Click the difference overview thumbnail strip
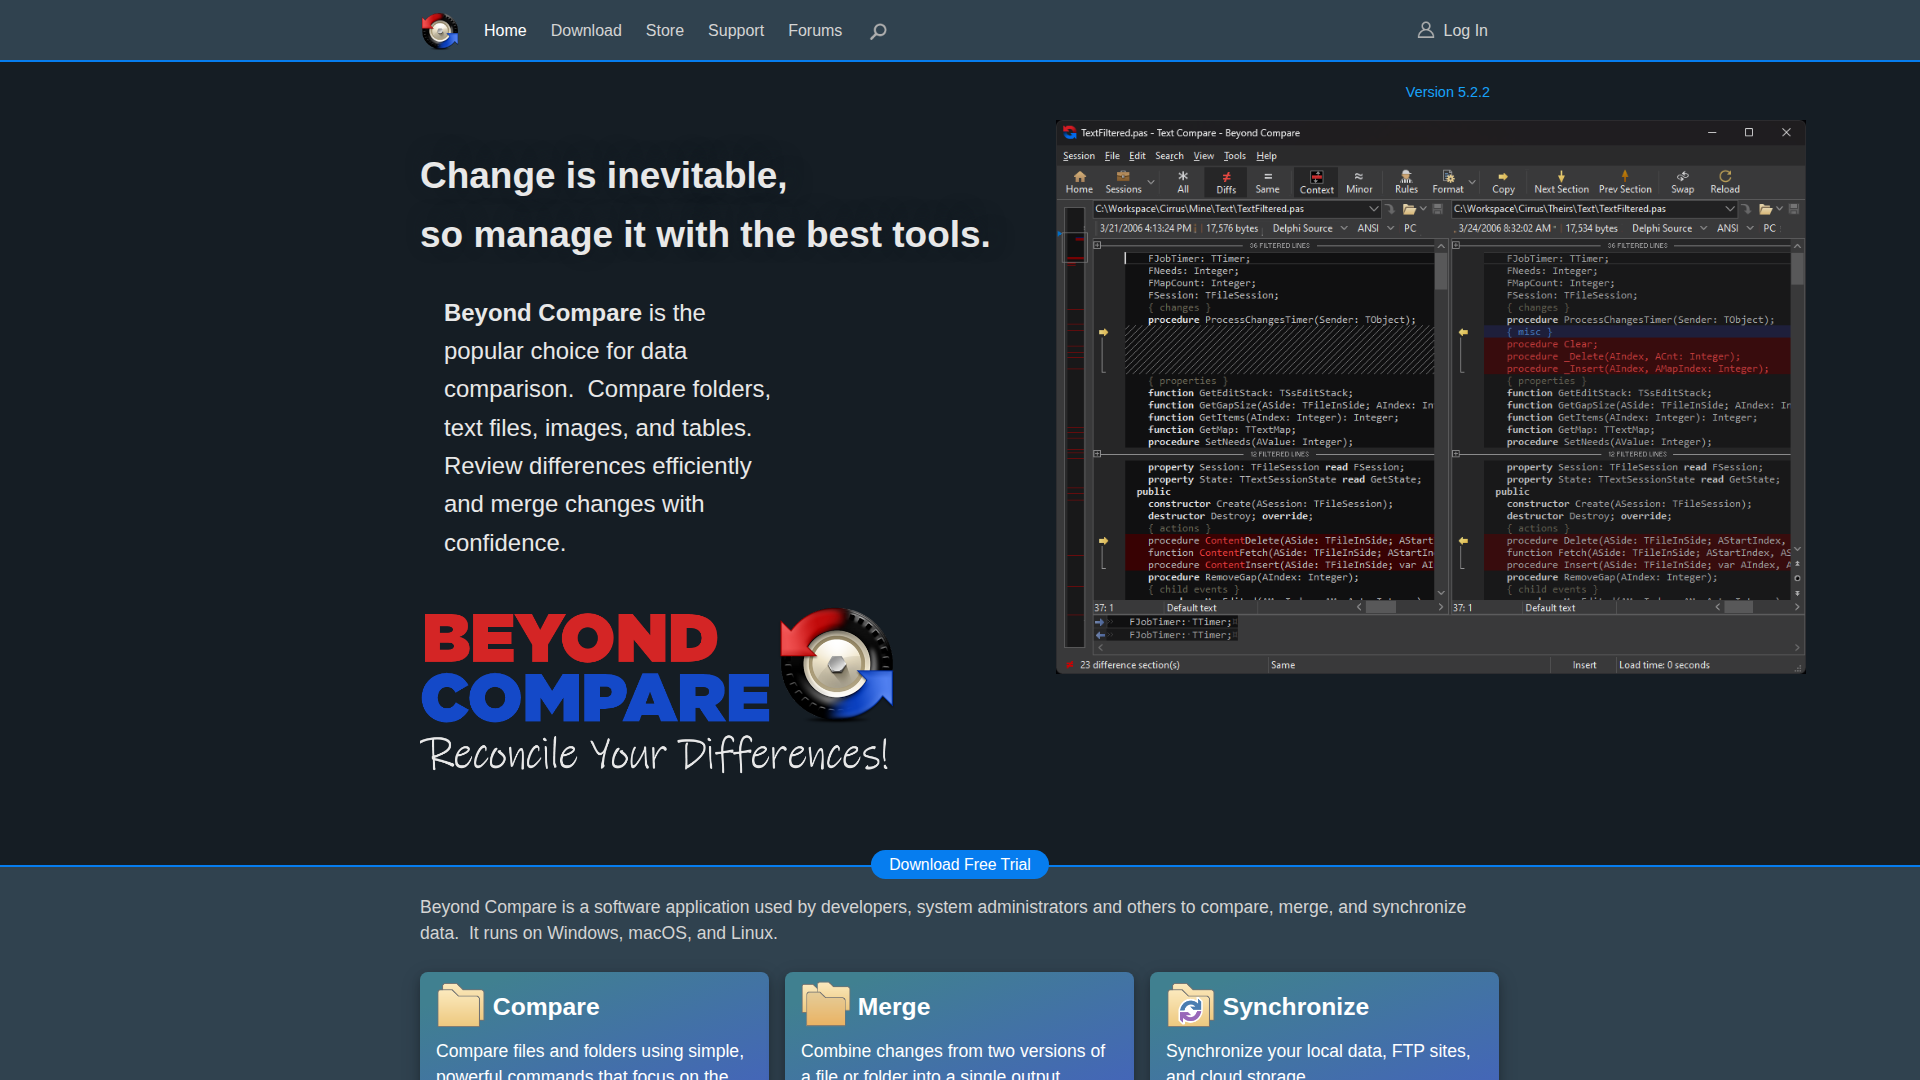Image resolution: width=1920 pixels, height=1080 pixels. coord(1075,427)
